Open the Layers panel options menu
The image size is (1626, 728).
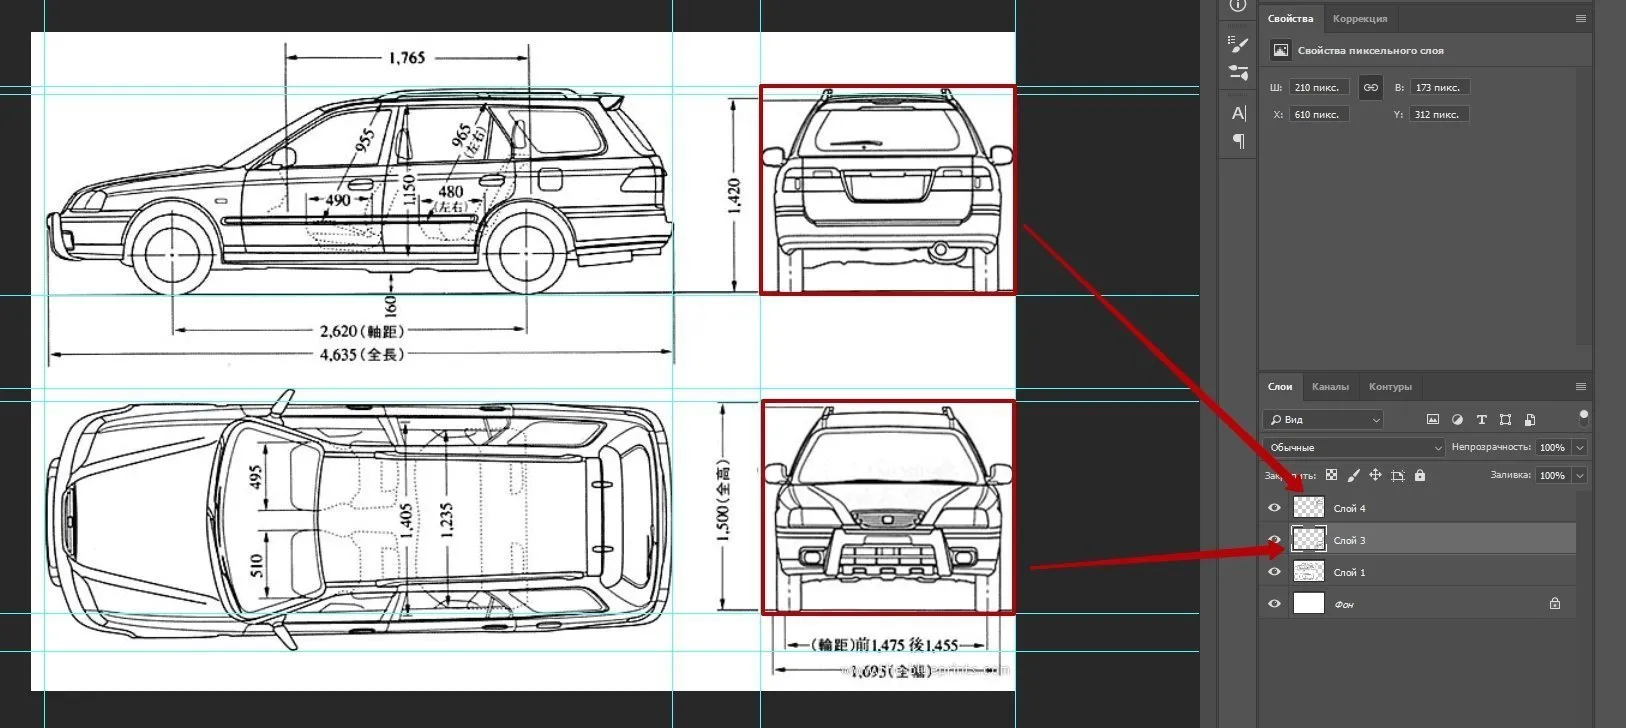click(x=1580, y=387)
